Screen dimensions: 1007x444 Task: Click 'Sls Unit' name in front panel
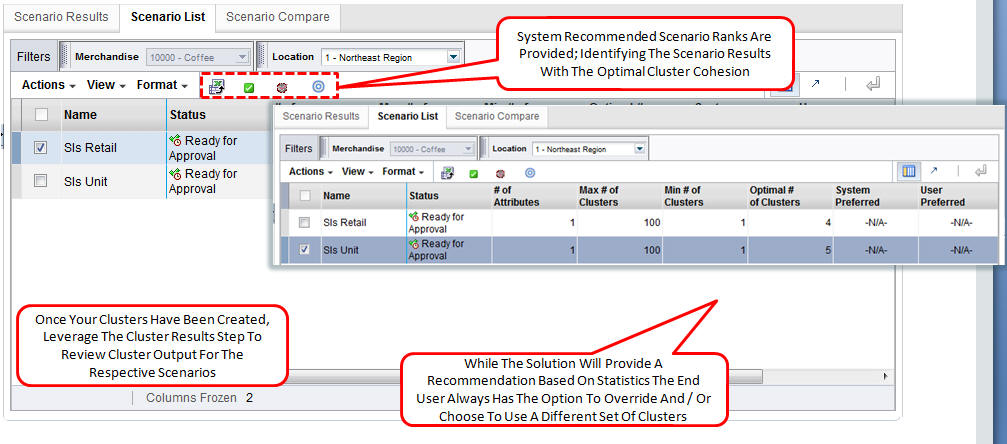click(x=341, y=249)
